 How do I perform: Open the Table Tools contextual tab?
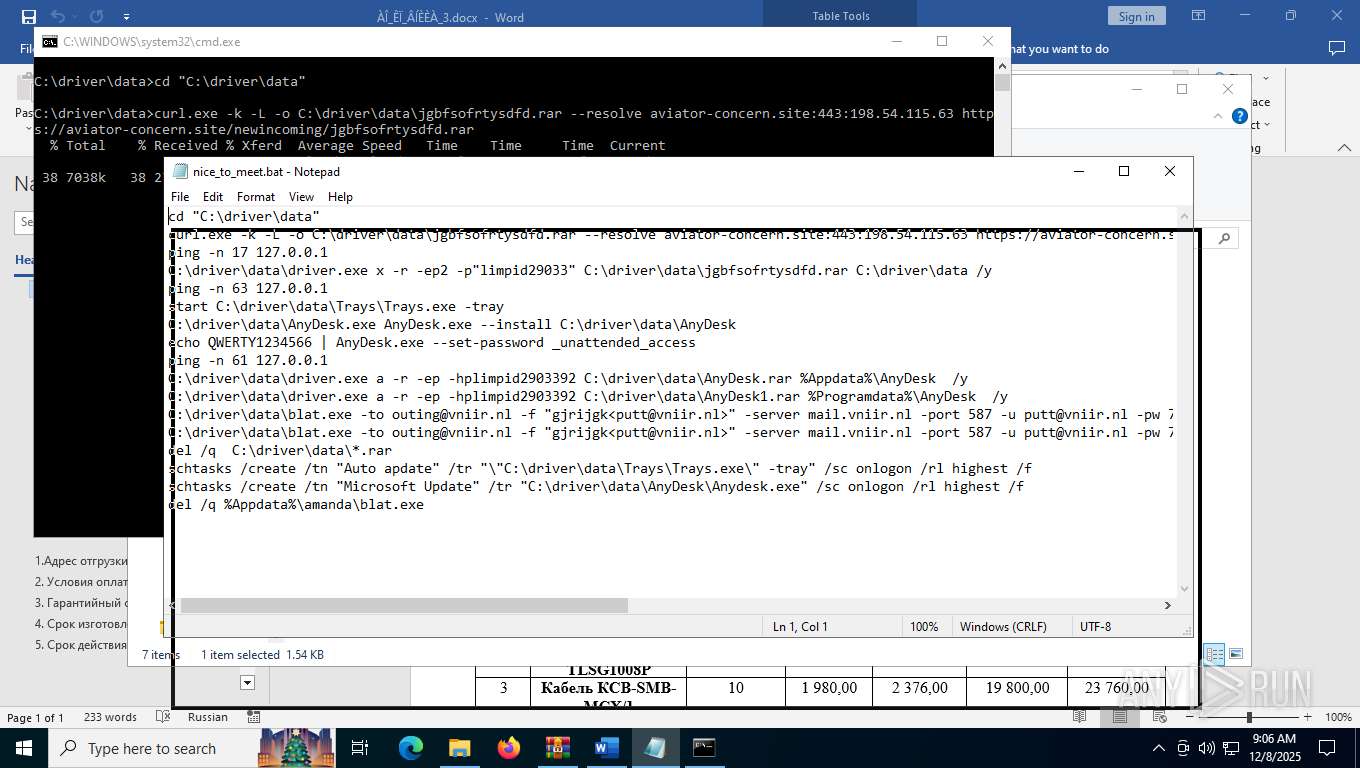[x=841, y=16]
